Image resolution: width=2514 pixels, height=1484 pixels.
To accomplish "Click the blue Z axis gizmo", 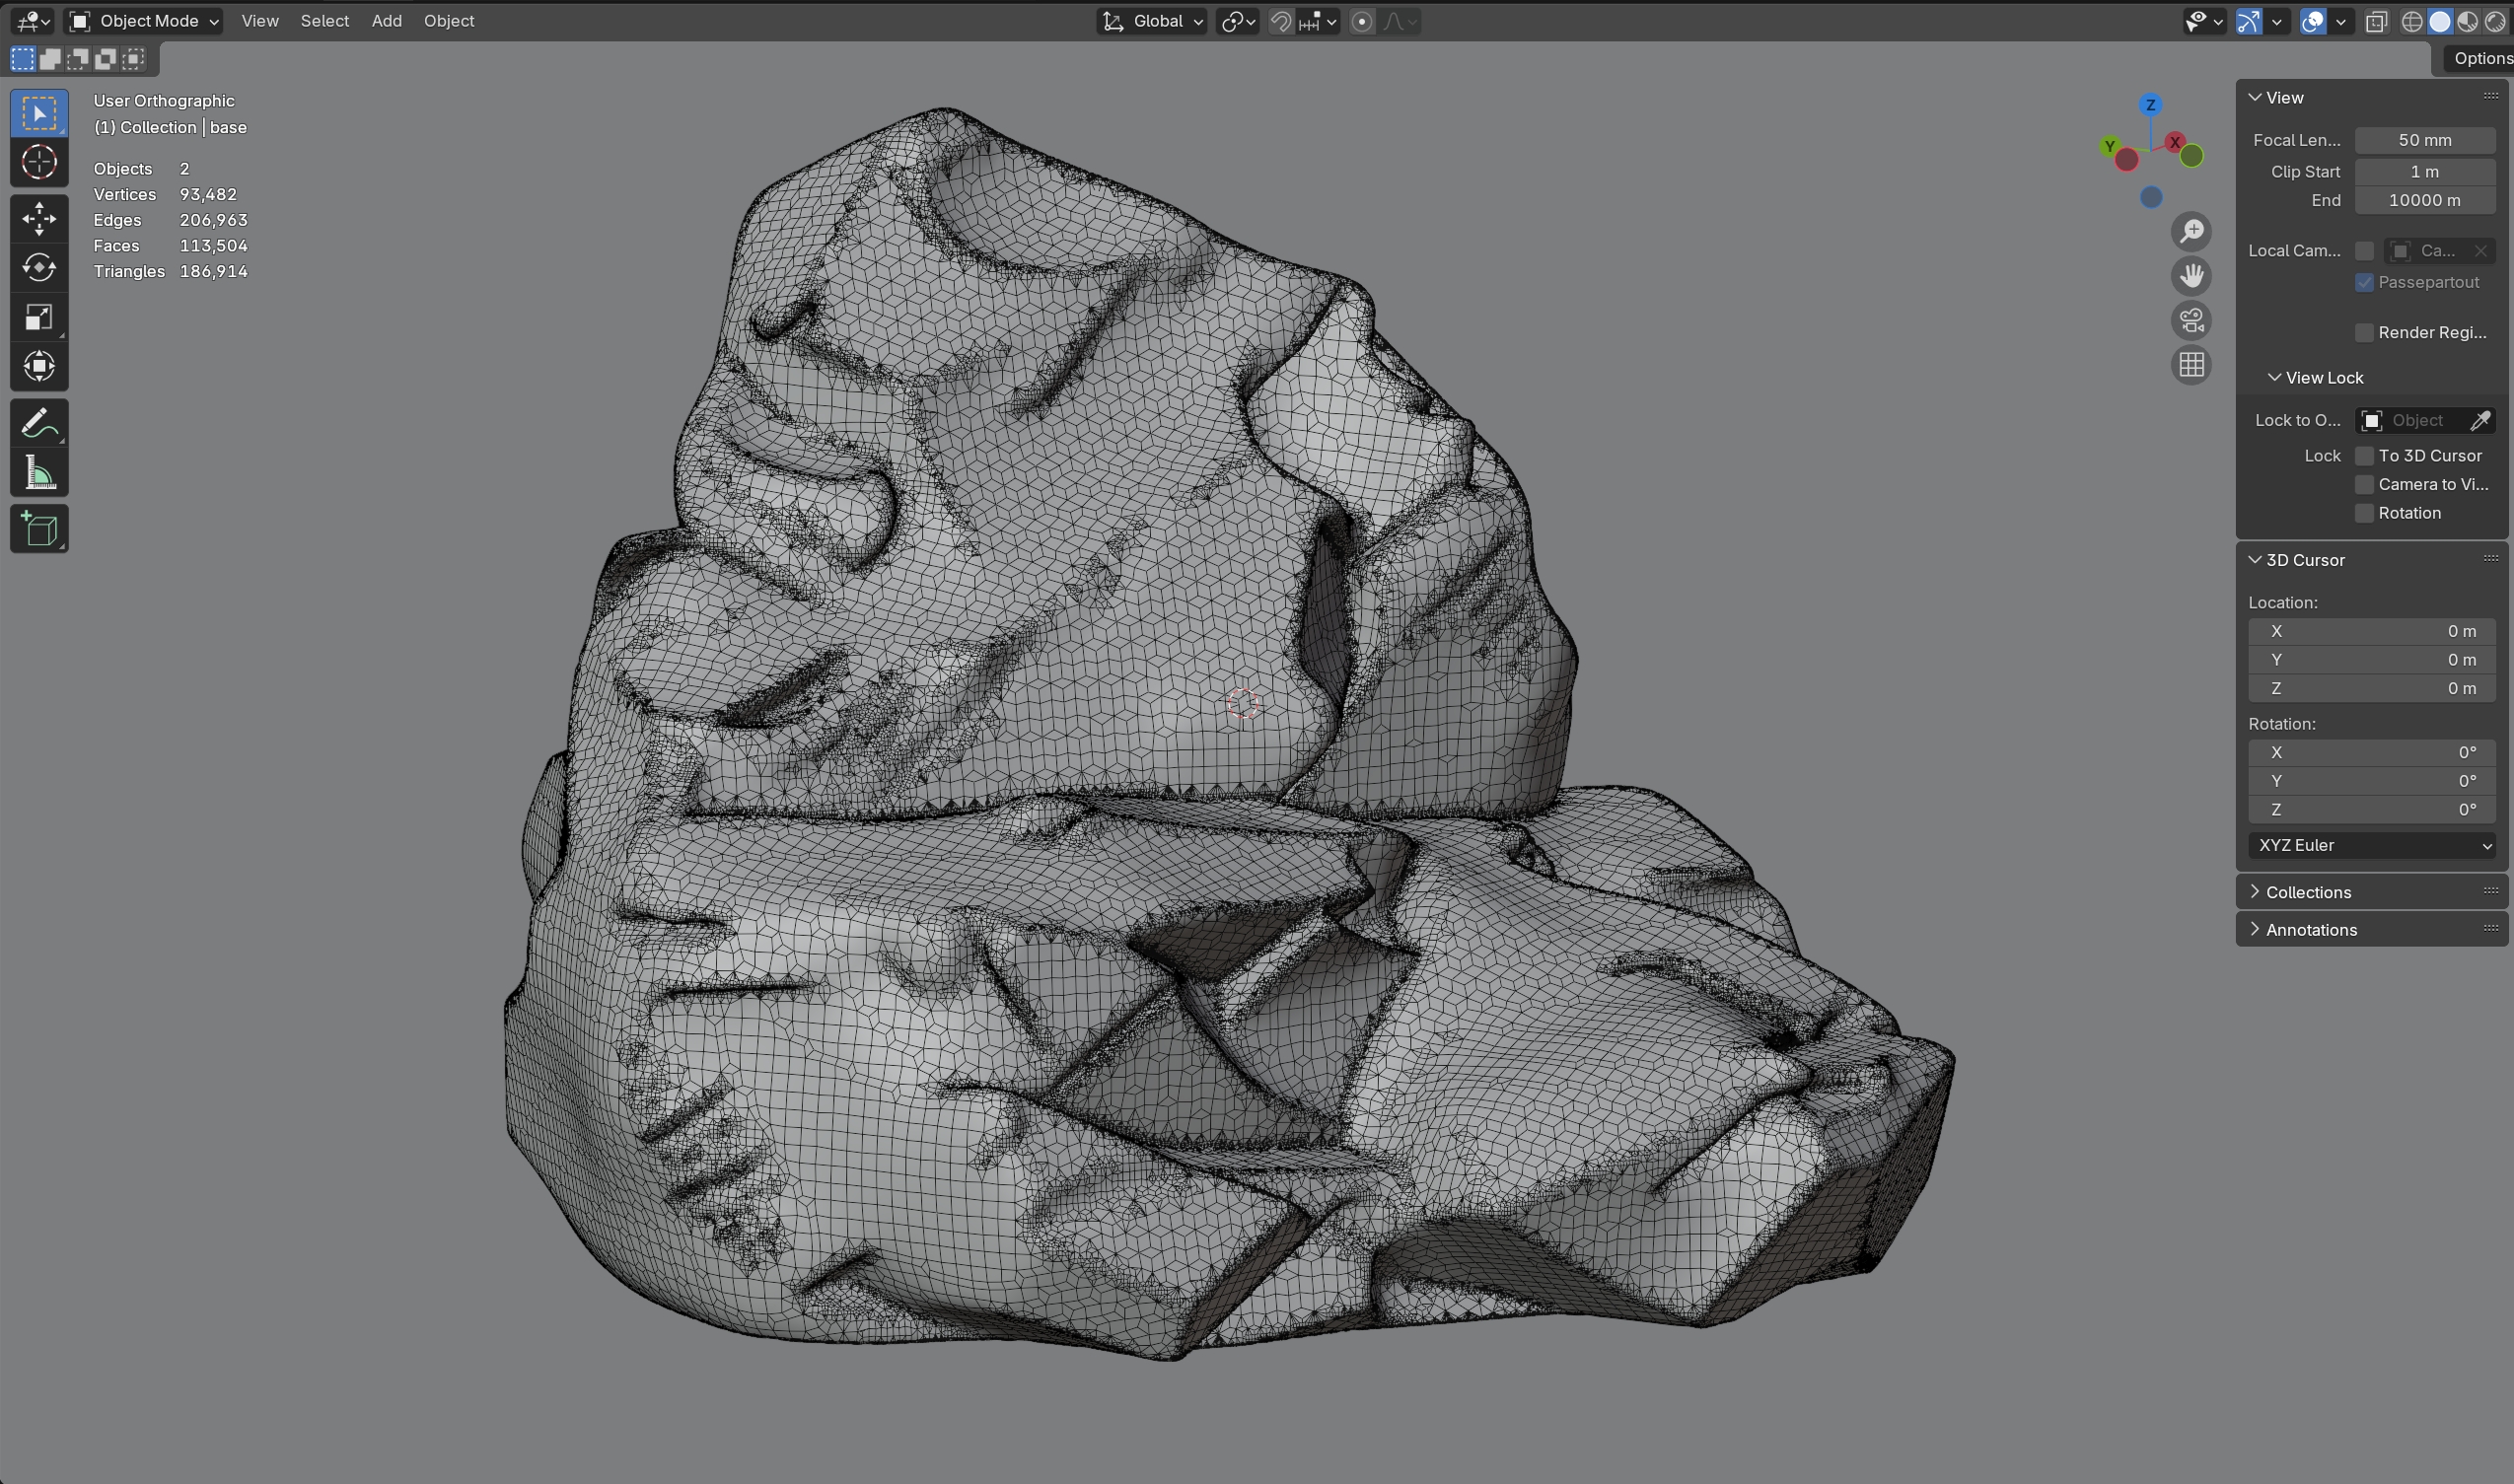I will click(x=2150, y=105).
